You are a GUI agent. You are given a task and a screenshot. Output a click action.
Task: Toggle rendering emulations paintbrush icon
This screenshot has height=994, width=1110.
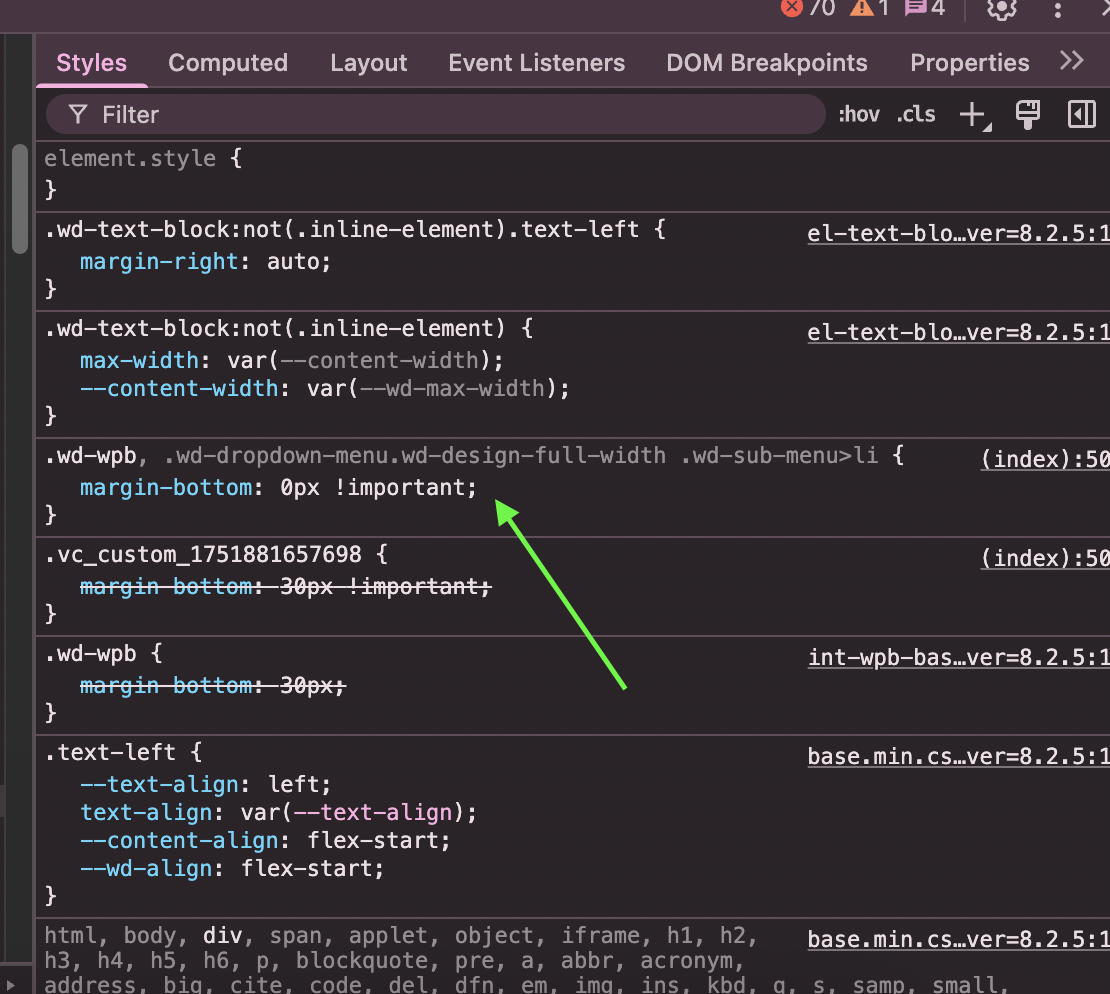(x=1028, y=114)
